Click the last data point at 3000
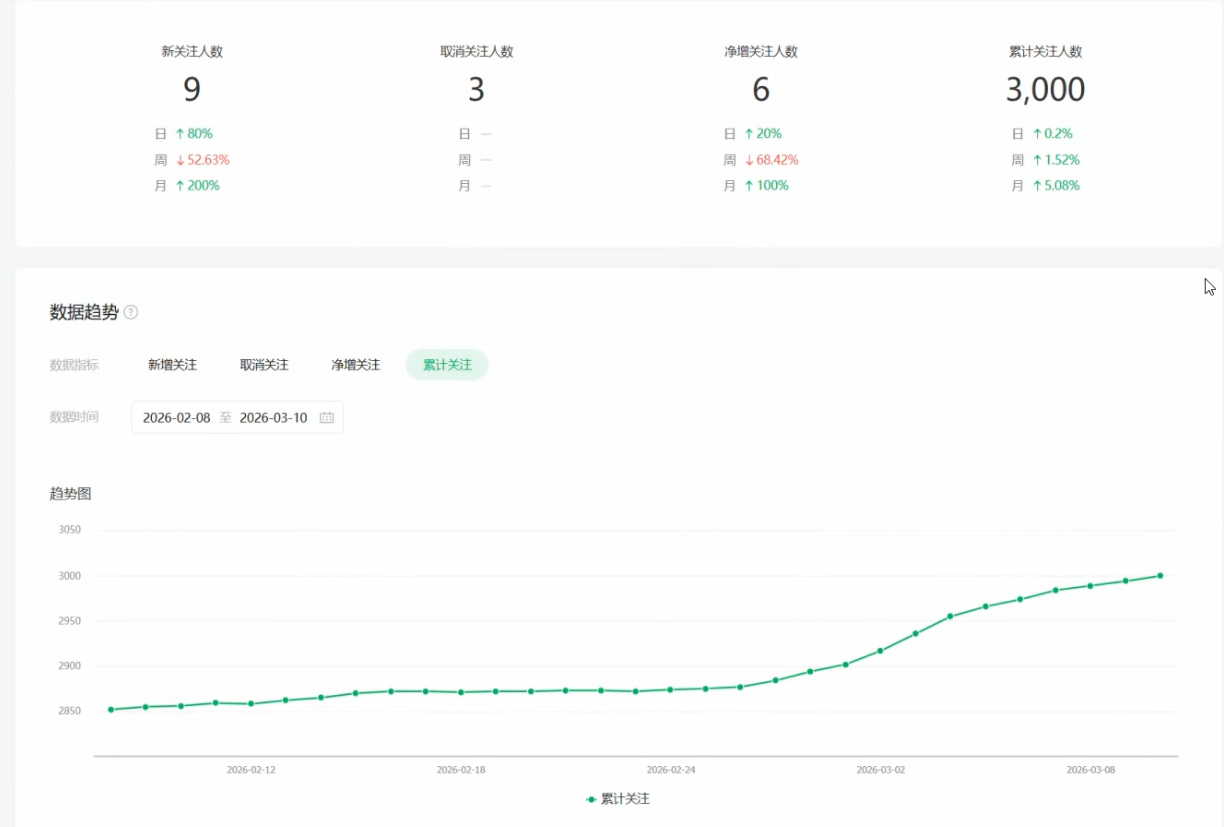This screenshot has width=1224, height=827. click(x=1160, y=575)
